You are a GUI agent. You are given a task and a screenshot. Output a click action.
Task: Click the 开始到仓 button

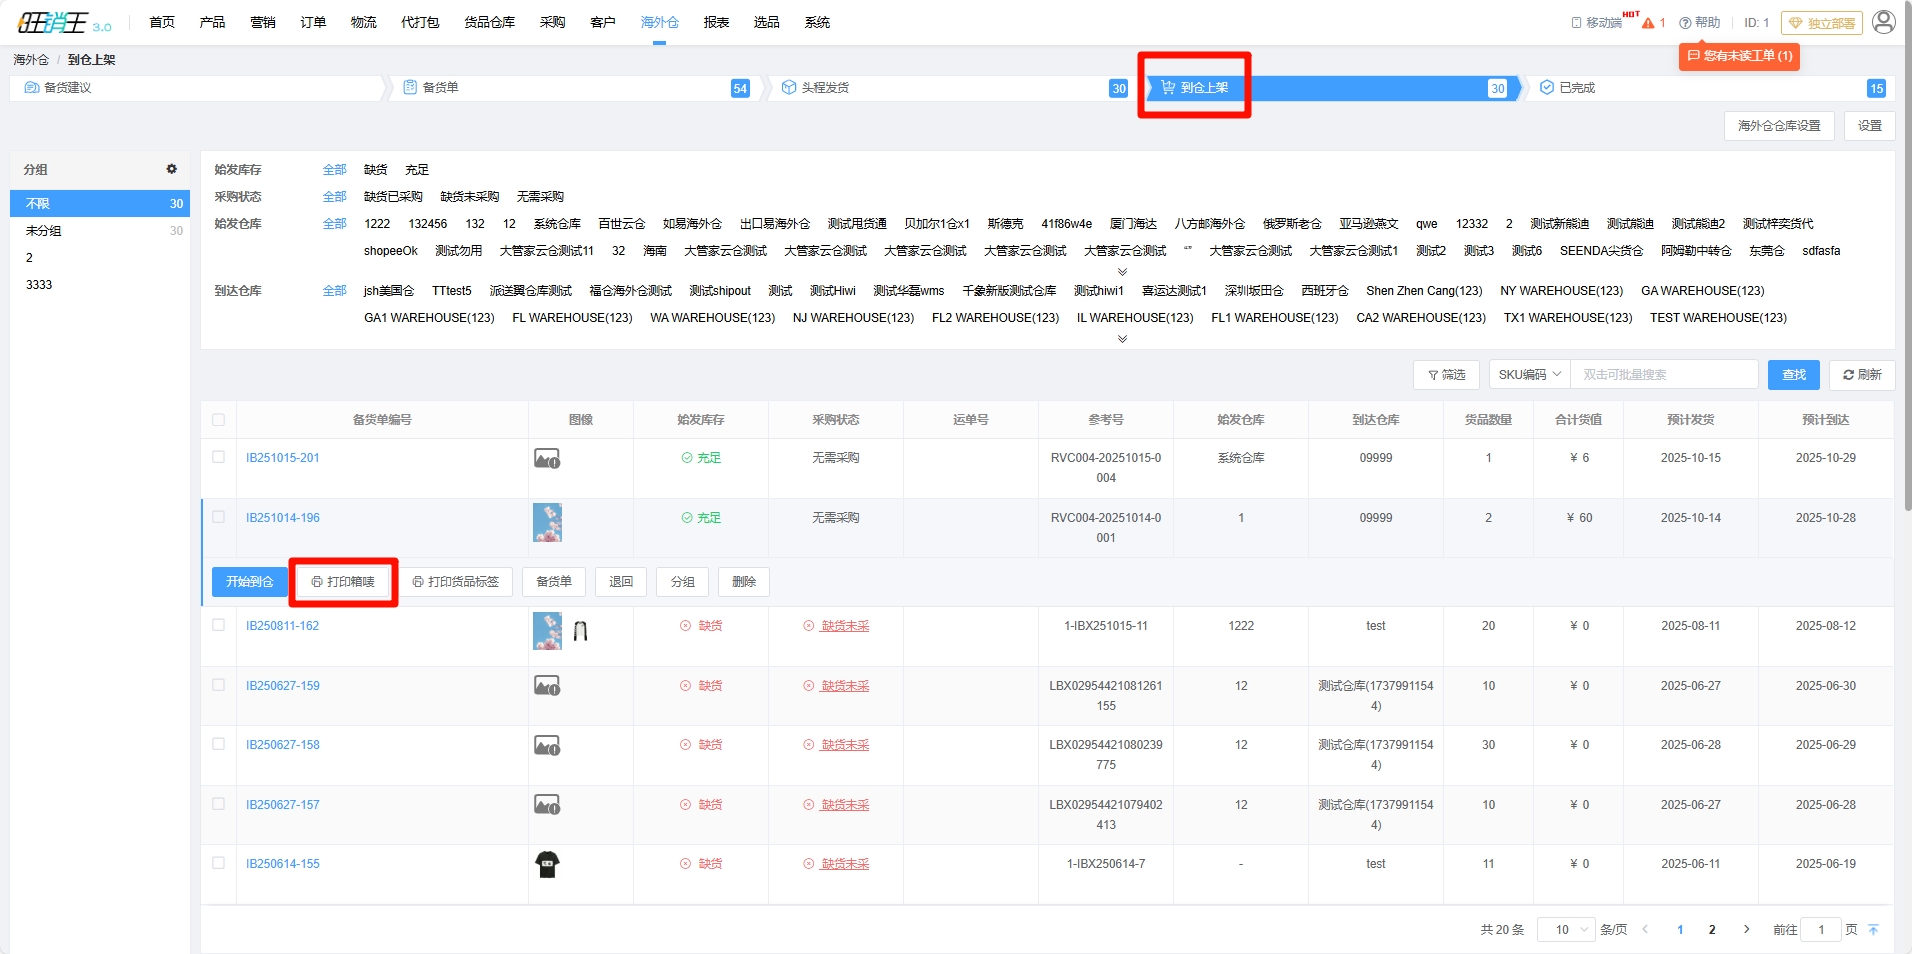[x=249, y=582]
